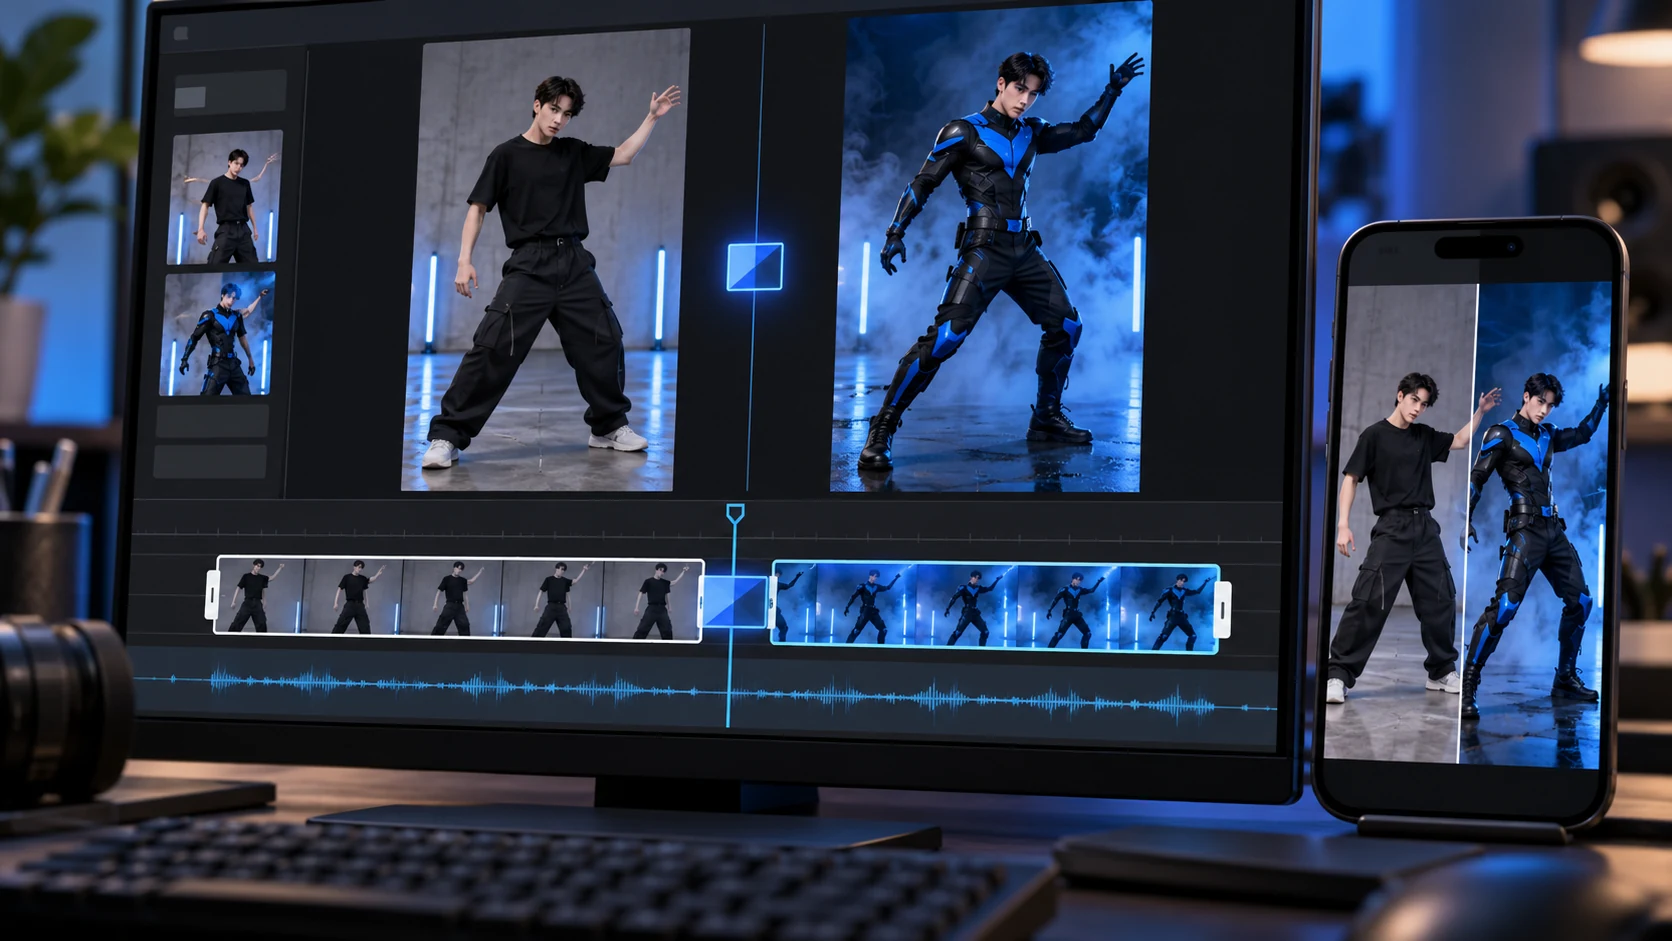
Task: Click the transition block between timeline clips
Action: click(x=736, y=602)
